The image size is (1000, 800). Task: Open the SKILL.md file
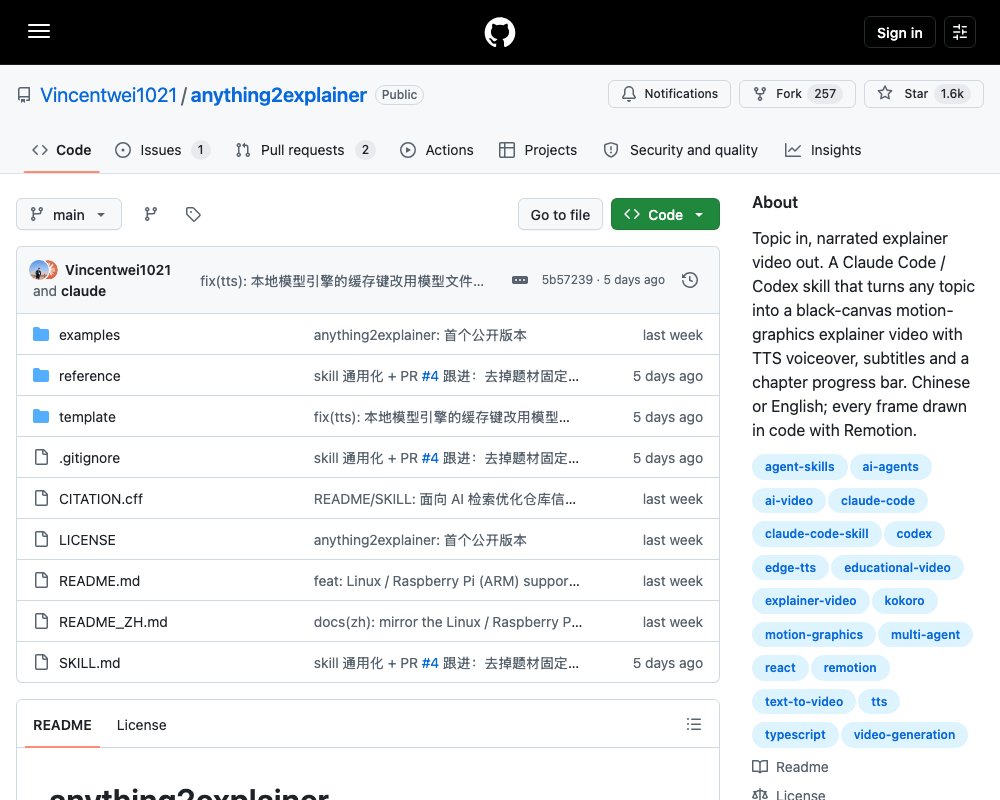pos(89,663)
